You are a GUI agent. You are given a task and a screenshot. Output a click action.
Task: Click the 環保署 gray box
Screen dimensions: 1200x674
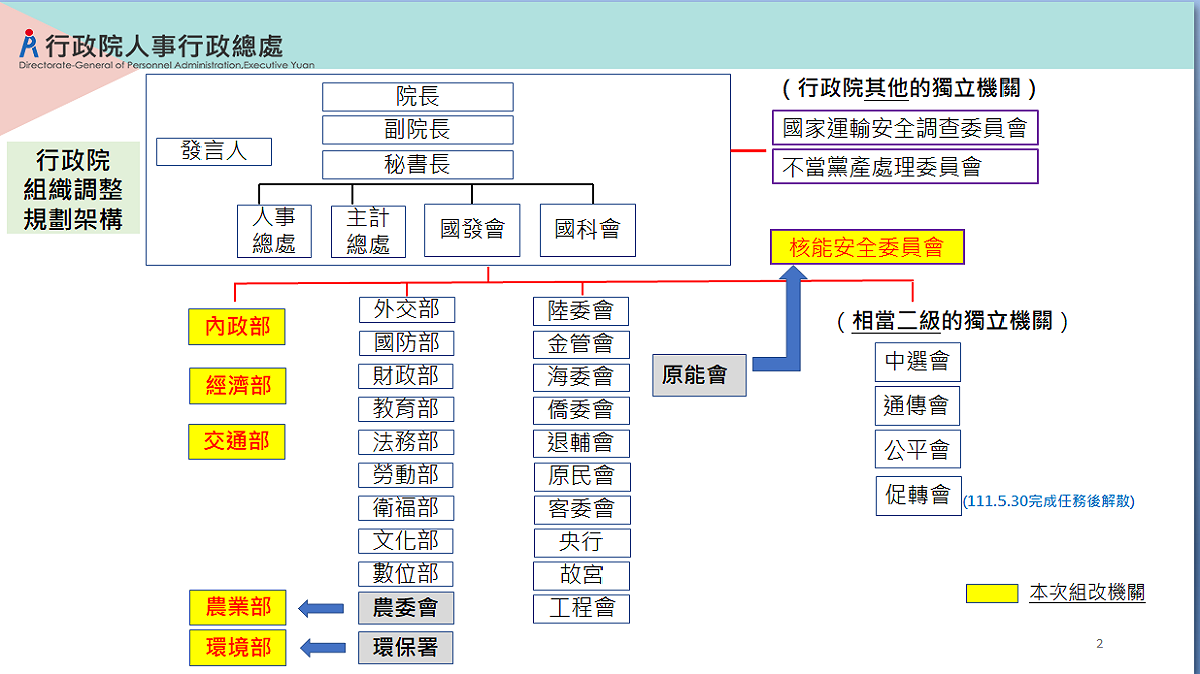406,647
